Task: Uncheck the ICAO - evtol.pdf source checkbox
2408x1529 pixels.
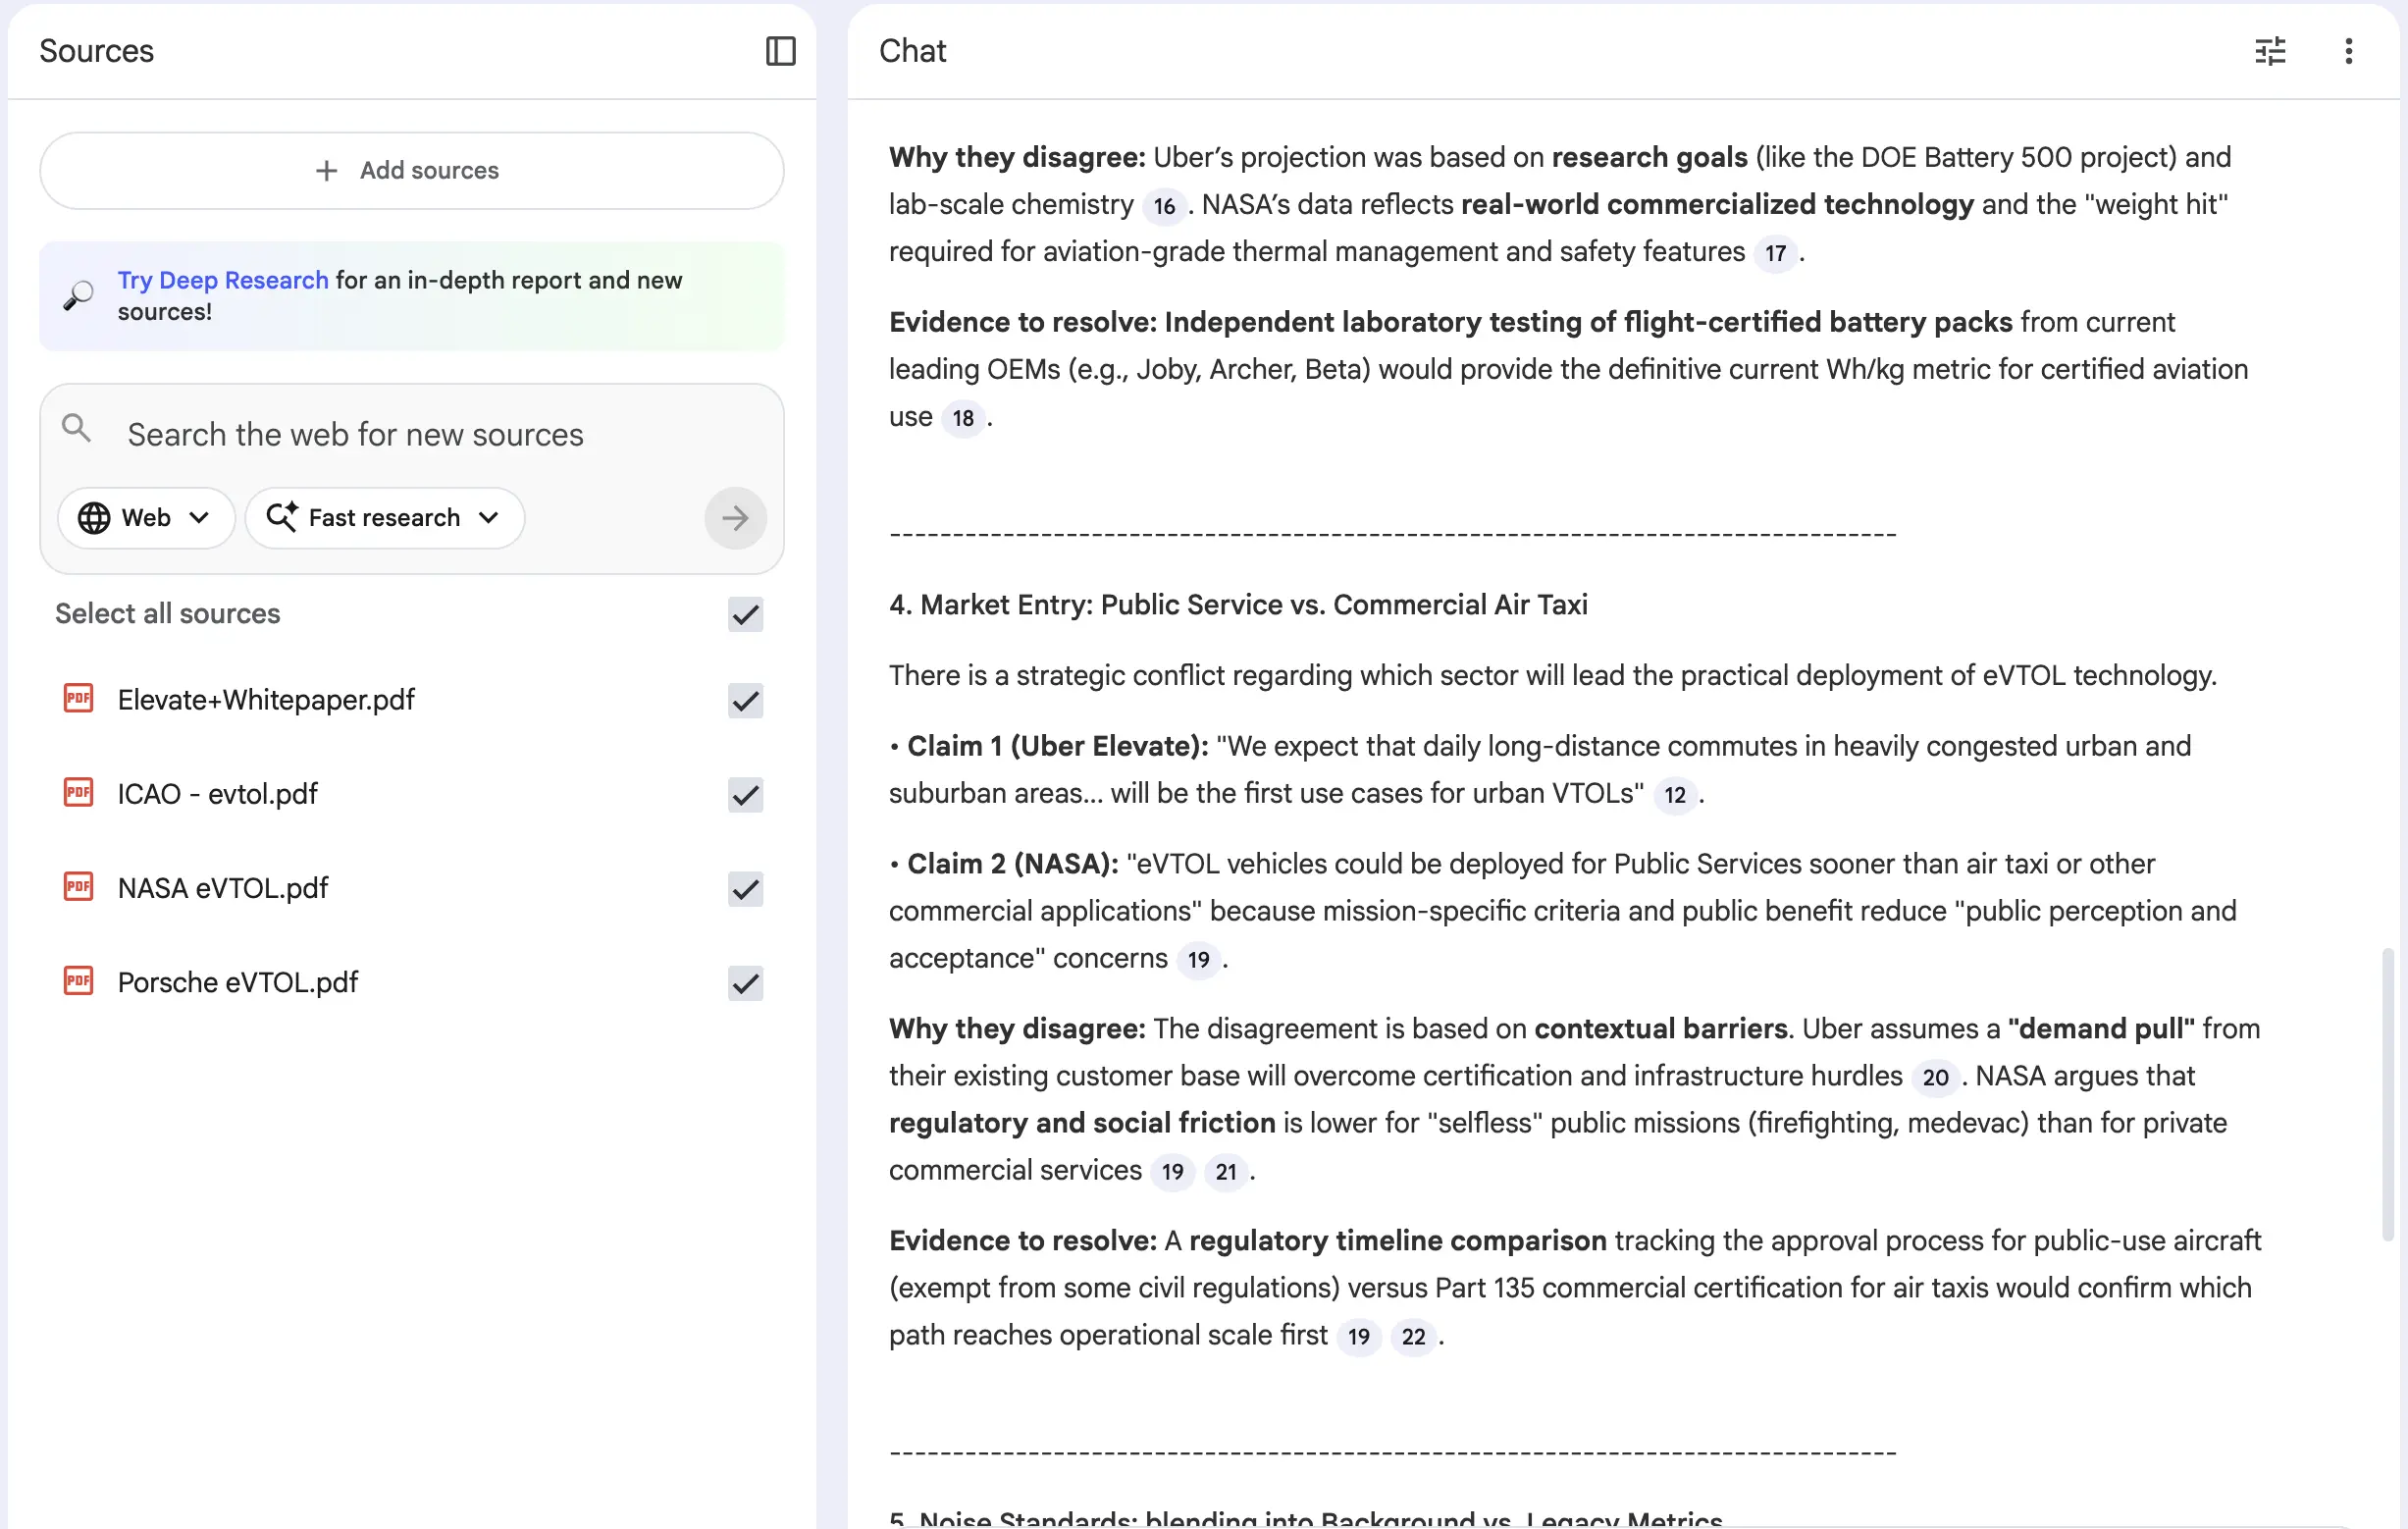Action: coord(745,795)
